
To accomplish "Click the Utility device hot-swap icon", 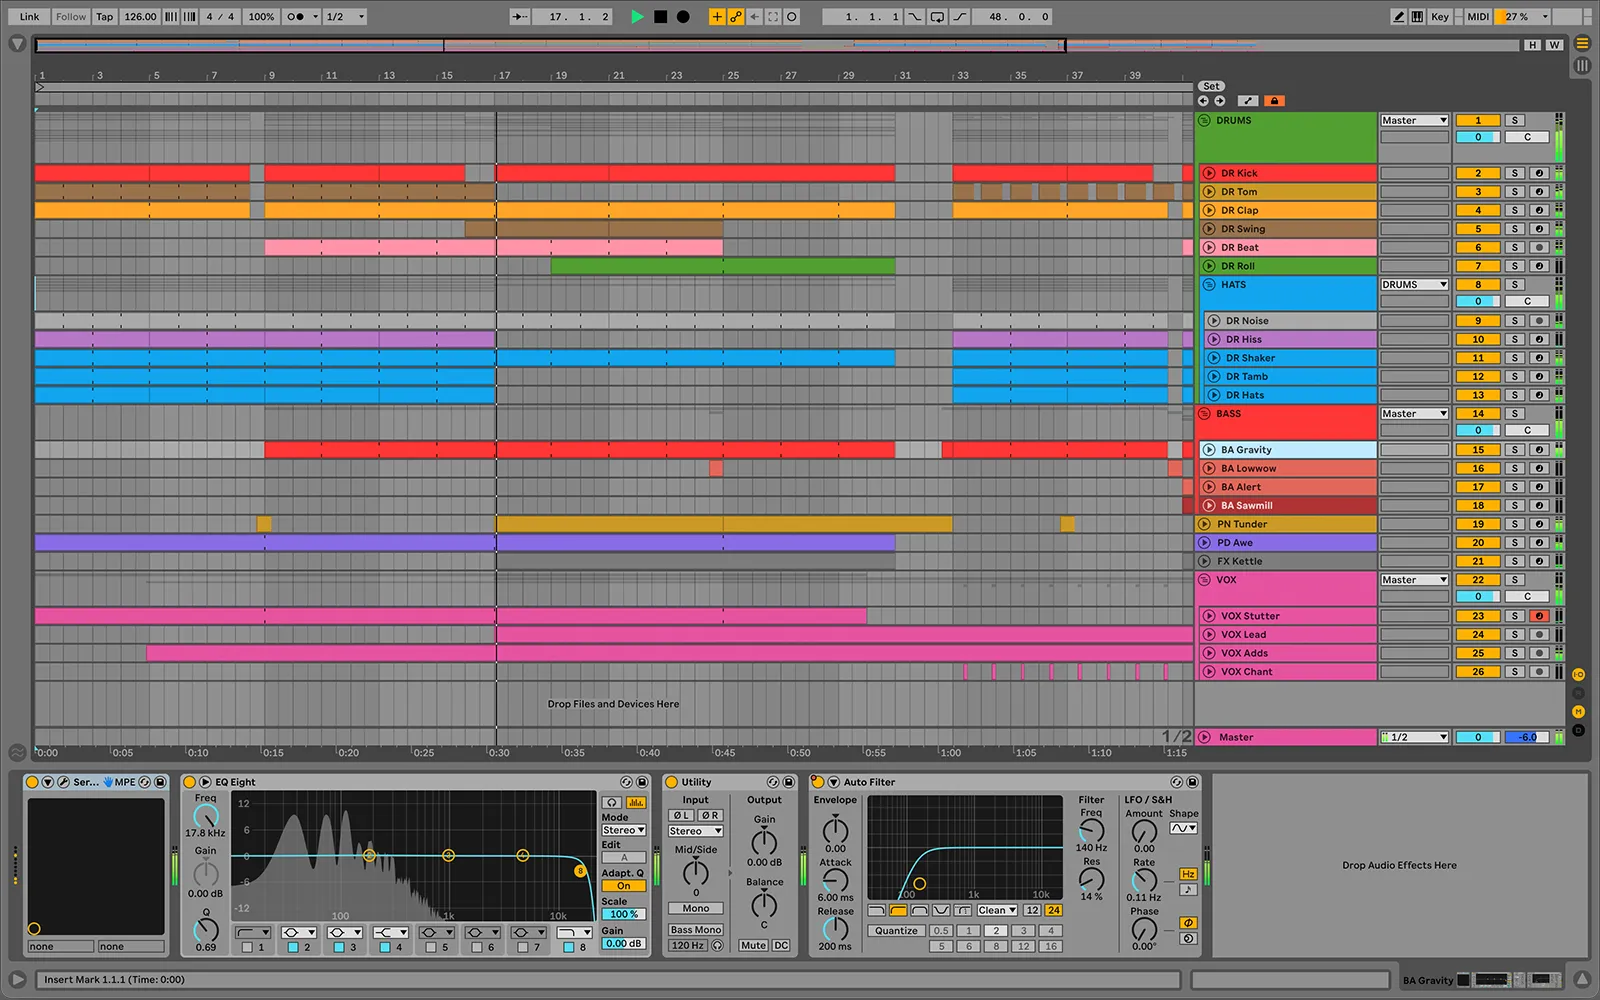I will [x=773, y=782].
